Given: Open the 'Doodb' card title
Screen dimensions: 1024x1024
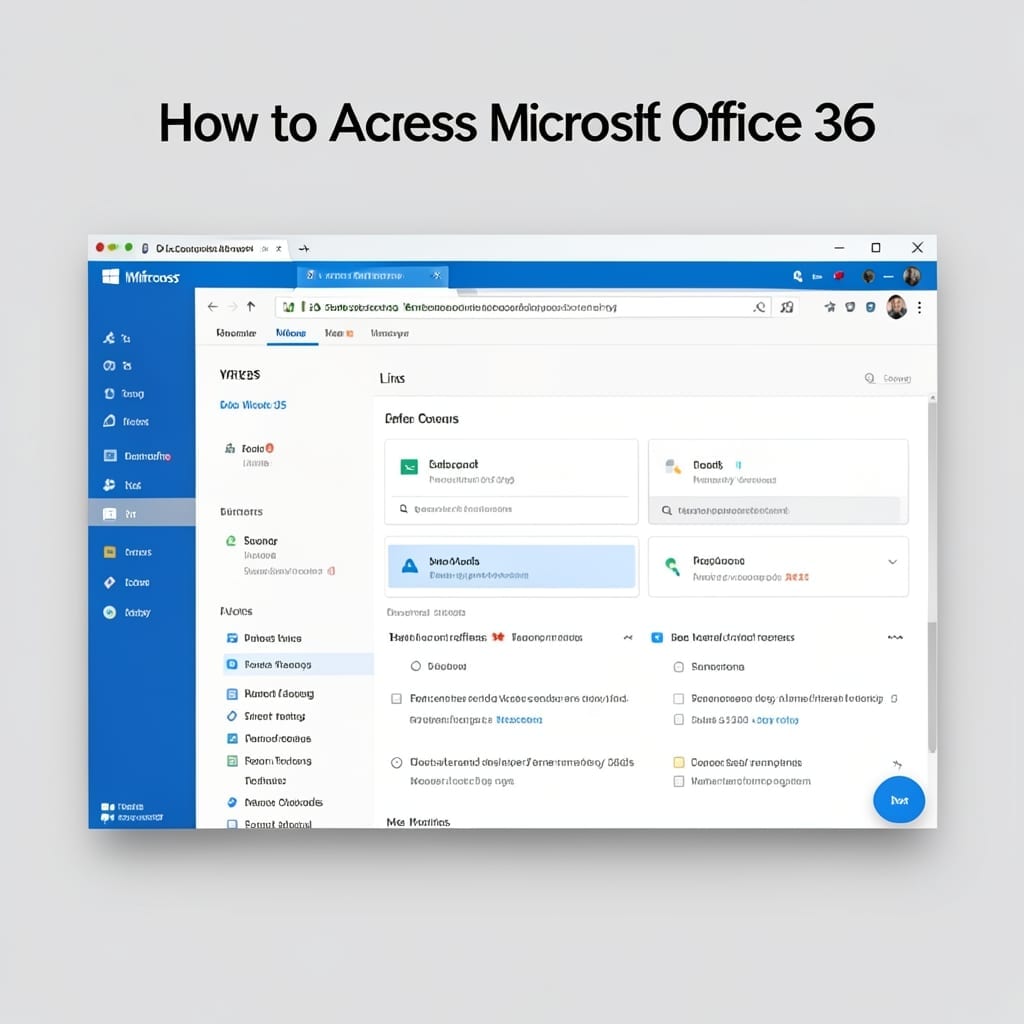Looking at the screenshot, I should click(x=707, y=465).
